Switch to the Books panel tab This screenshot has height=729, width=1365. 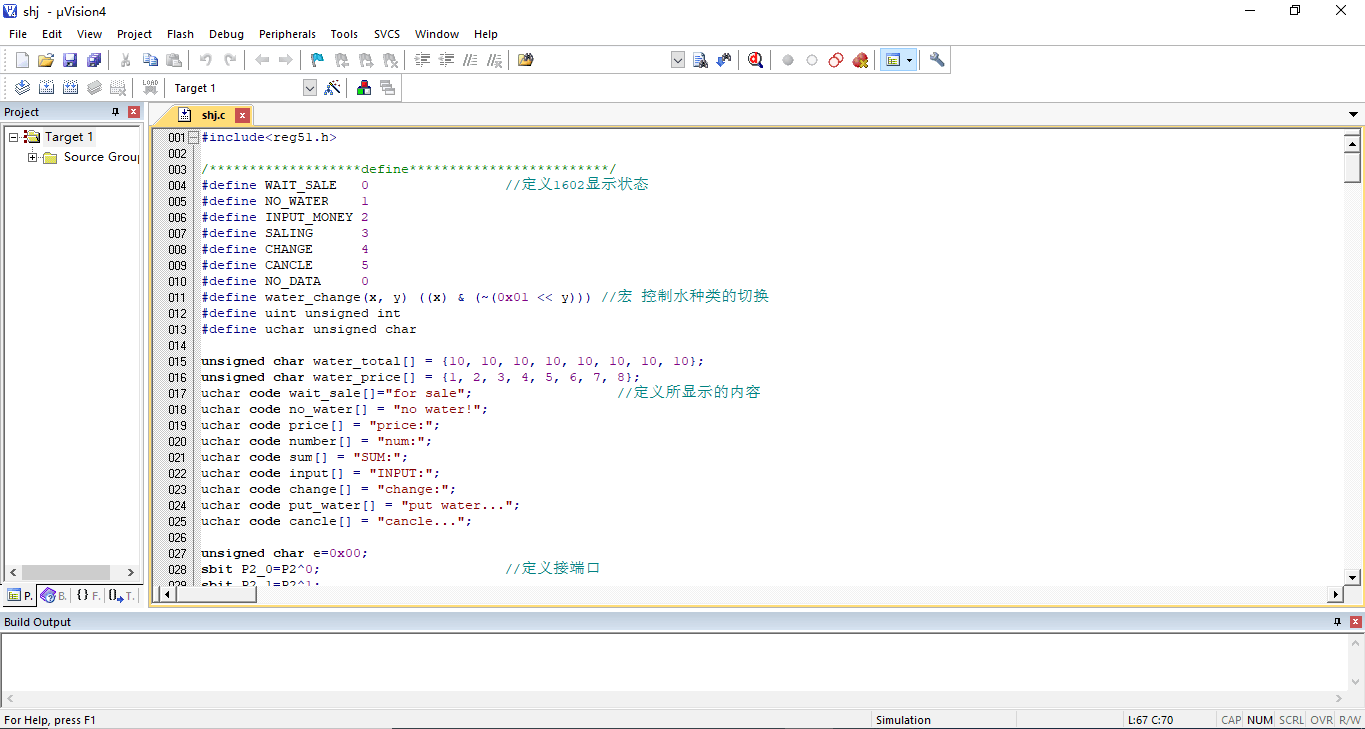click(52, 595)
